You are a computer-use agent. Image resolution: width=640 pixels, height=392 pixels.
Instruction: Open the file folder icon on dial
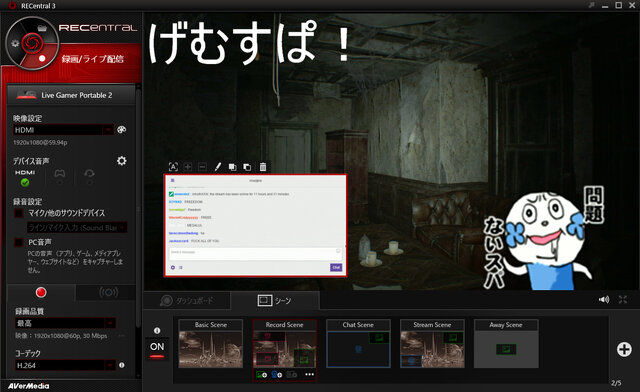click(42, 28)
